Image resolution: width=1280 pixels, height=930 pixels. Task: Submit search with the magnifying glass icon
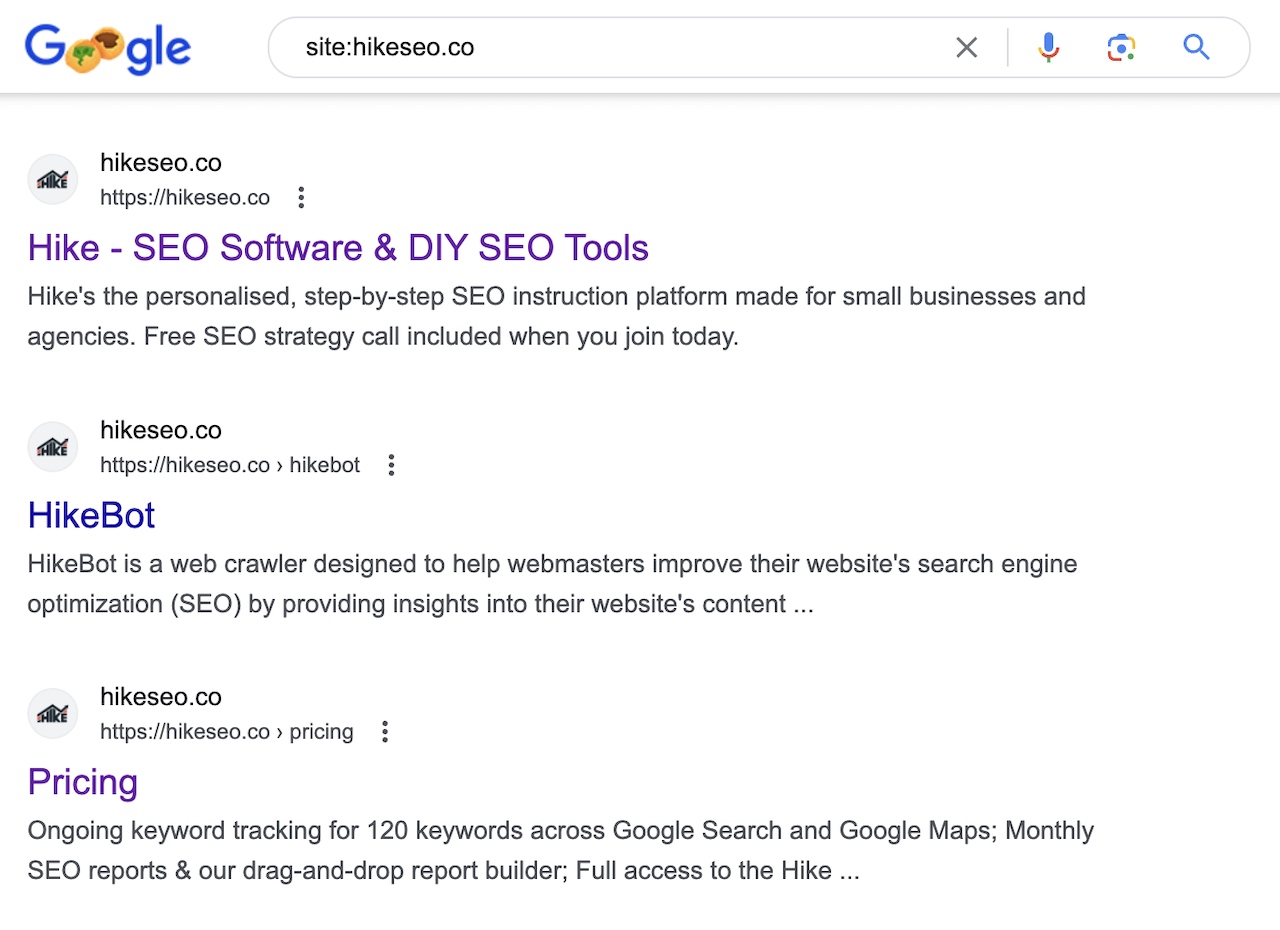click(x=1196, y=47)
